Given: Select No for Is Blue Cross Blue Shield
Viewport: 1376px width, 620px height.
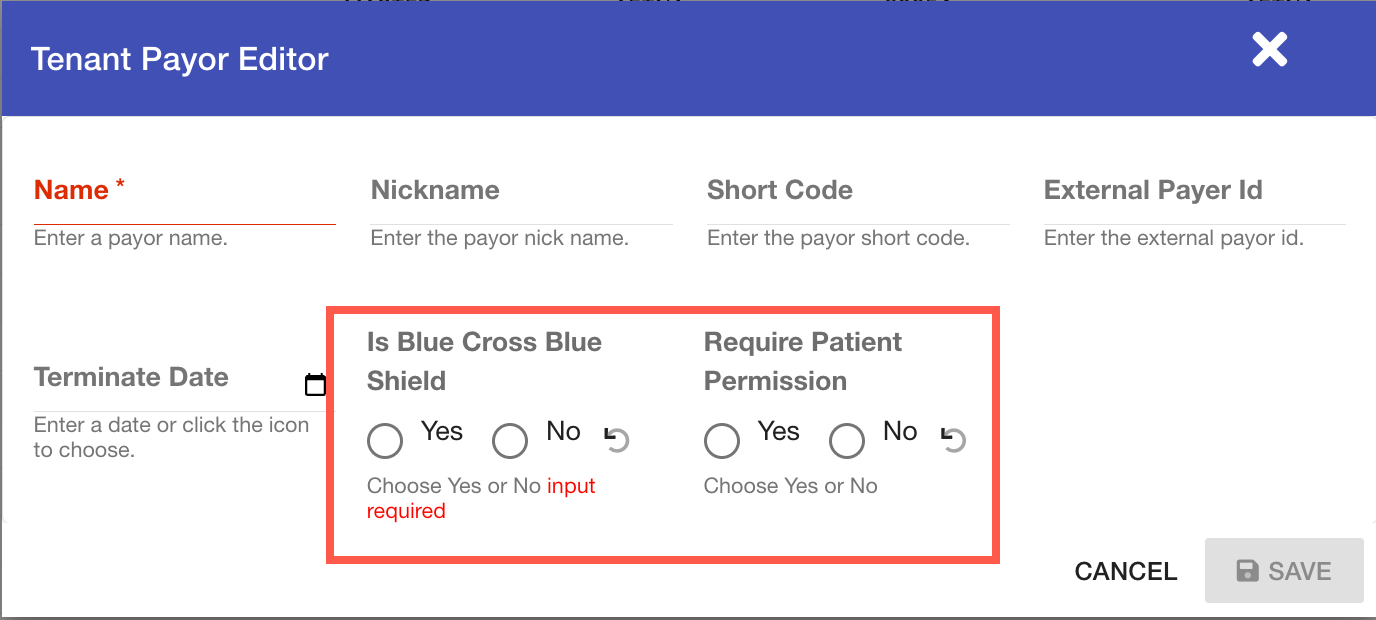Looking at the screenshot, I should [510, 440].
